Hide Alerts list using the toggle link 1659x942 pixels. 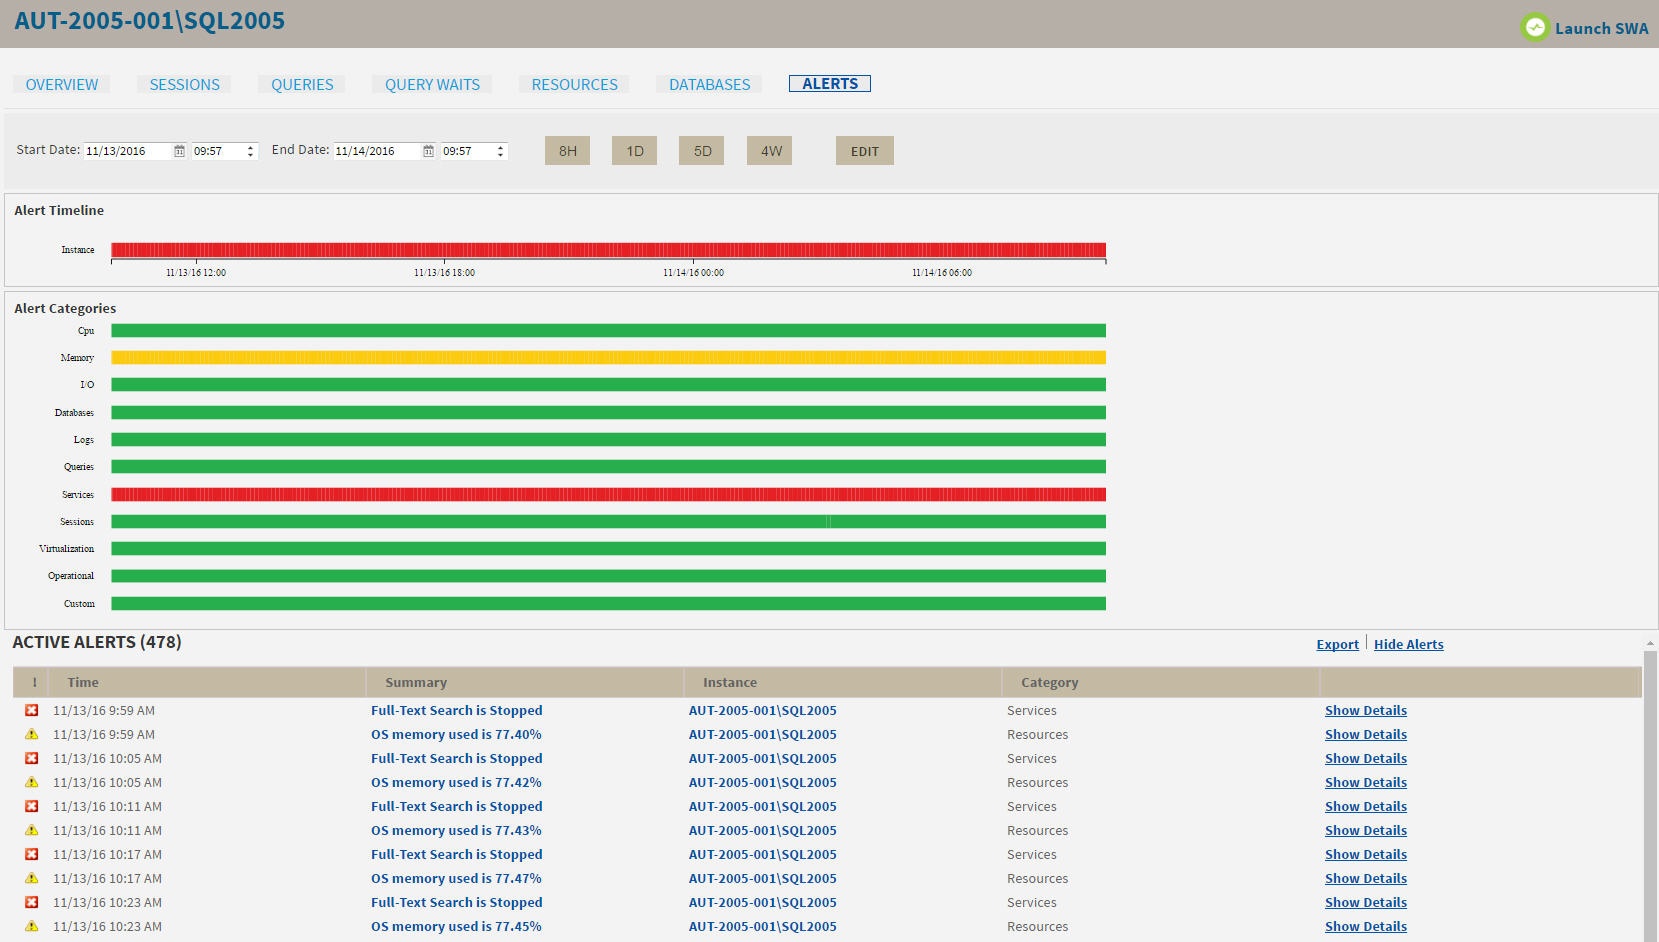point(1408,645)
